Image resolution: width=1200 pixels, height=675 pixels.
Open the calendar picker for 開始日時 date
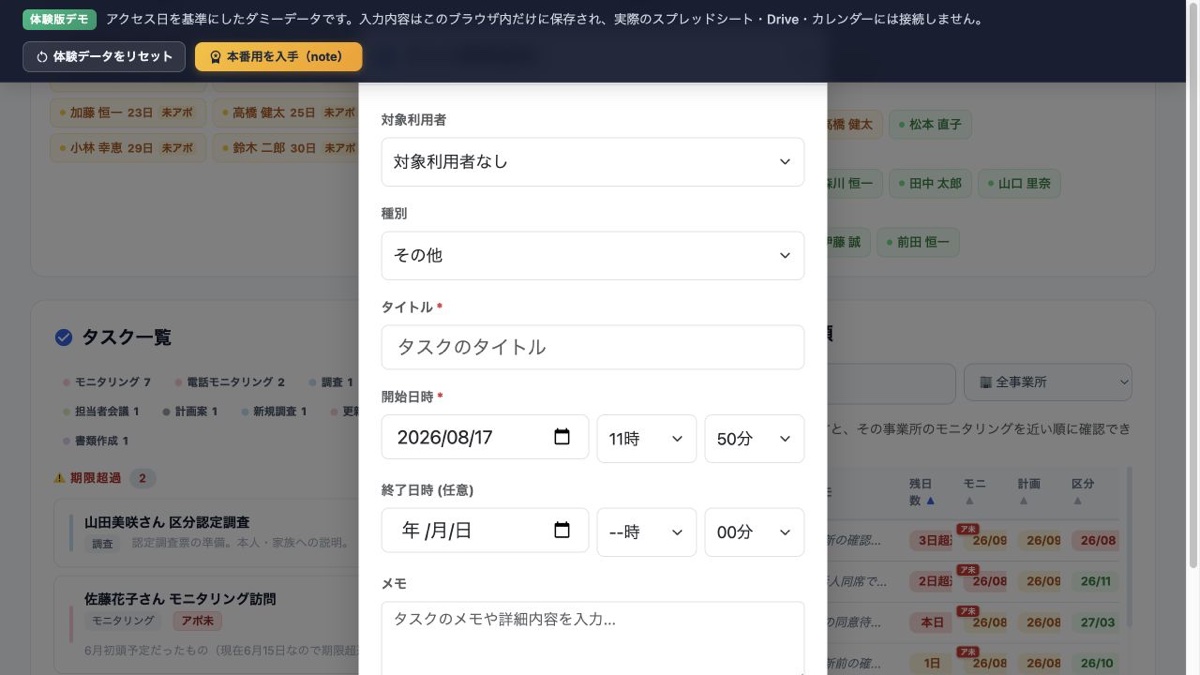point(562,437)
